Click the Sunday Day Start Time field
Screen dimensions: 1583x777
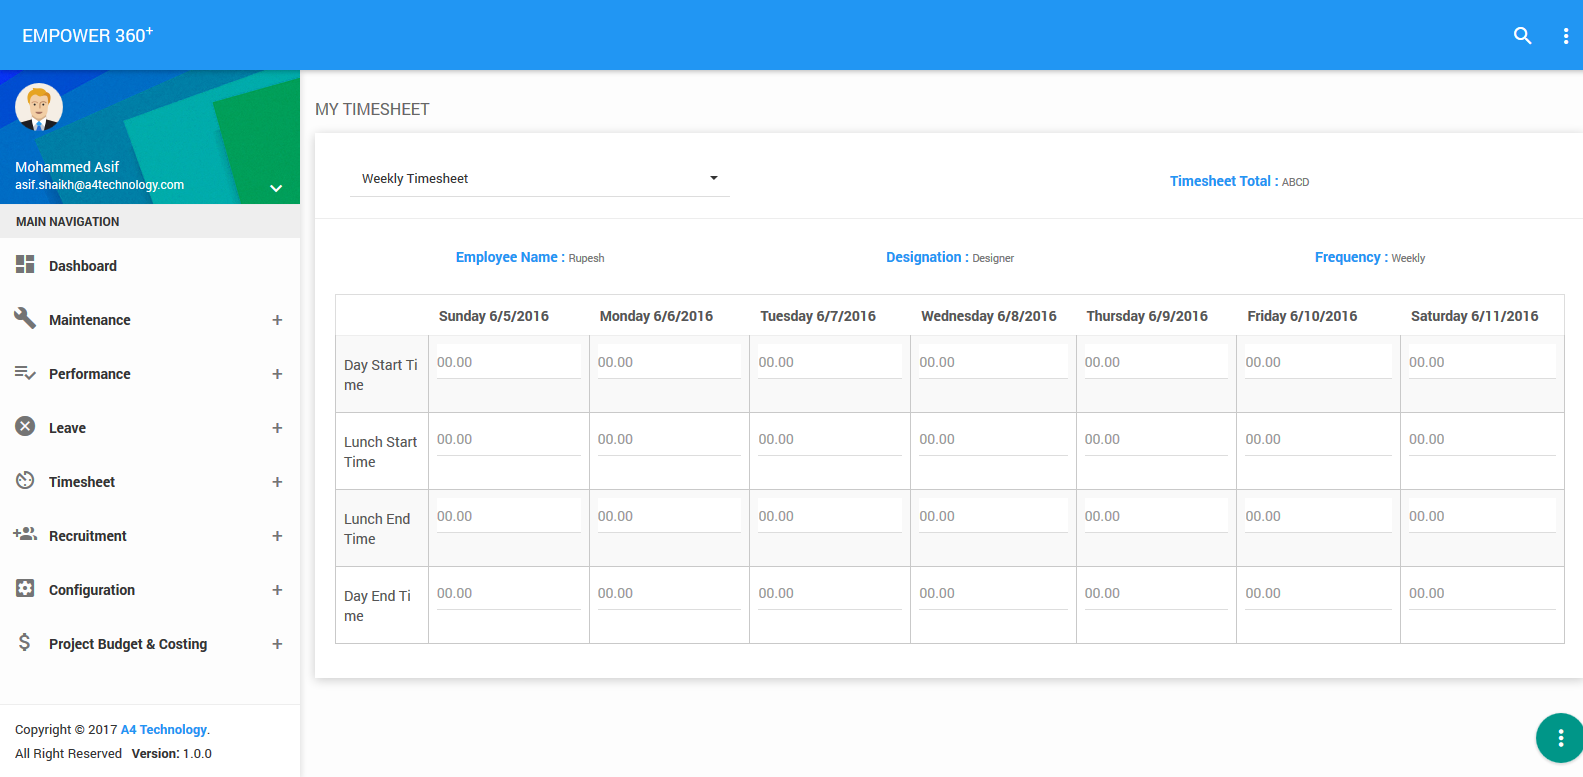point(508,362)
